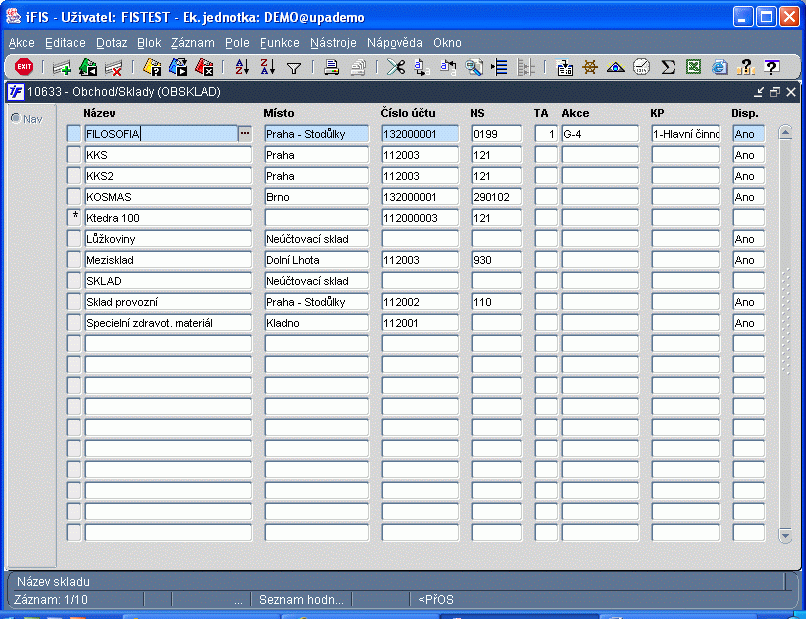806x619 pixels.
Task: Click the vertical scrollbar down arrow
Action: [x=785, y=536]
